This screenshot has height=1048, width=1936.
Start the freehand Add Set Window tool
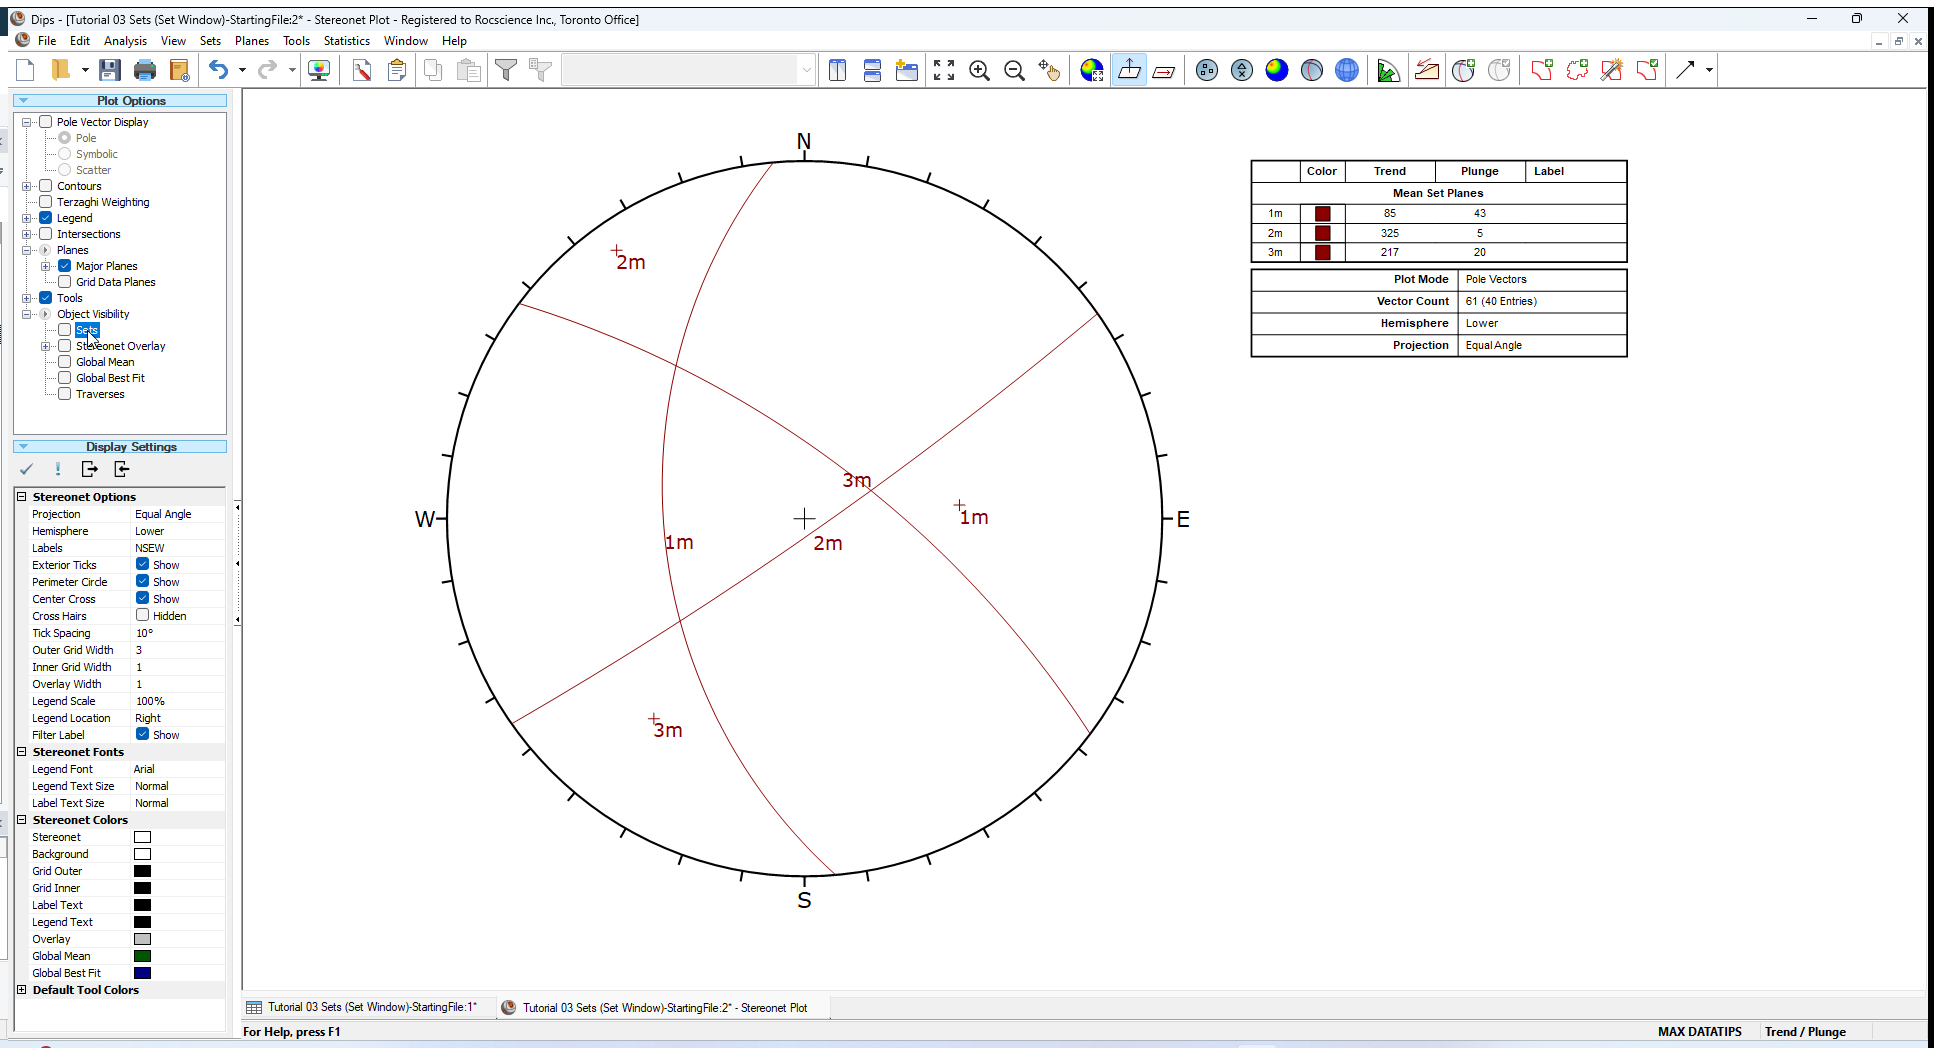coord(1578,70)
